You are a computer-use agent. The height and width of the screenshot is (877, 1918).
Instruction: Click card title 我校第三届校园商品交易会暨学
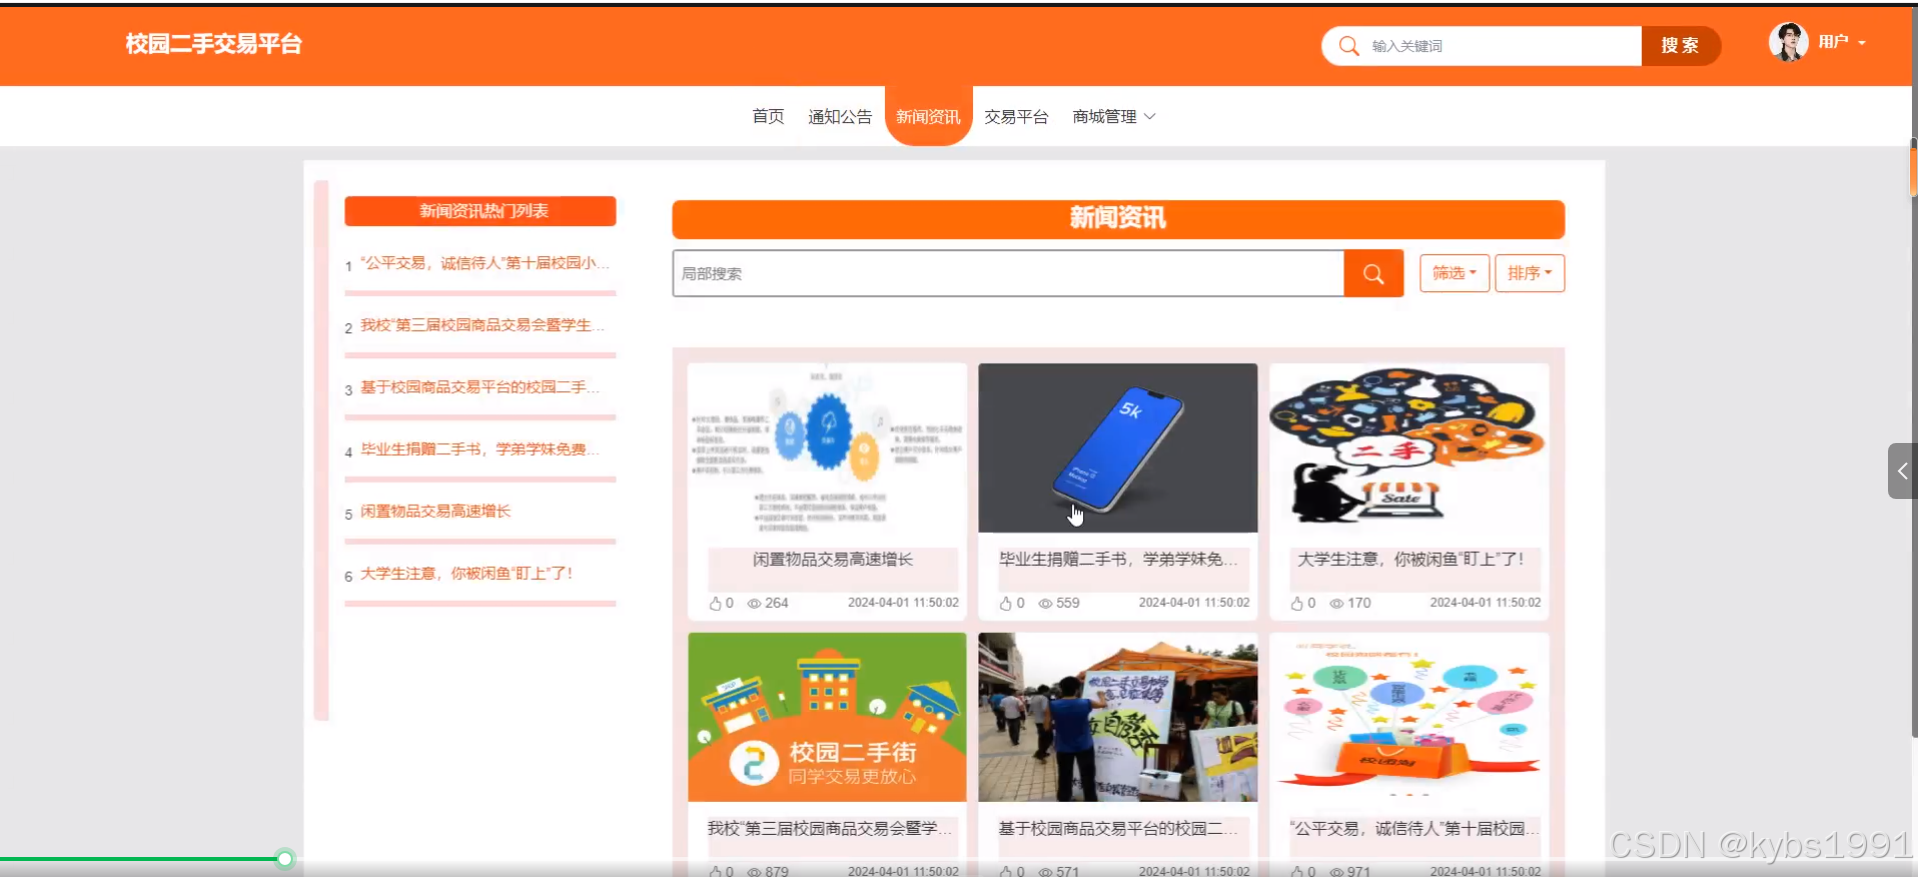(x=830, y=829)
